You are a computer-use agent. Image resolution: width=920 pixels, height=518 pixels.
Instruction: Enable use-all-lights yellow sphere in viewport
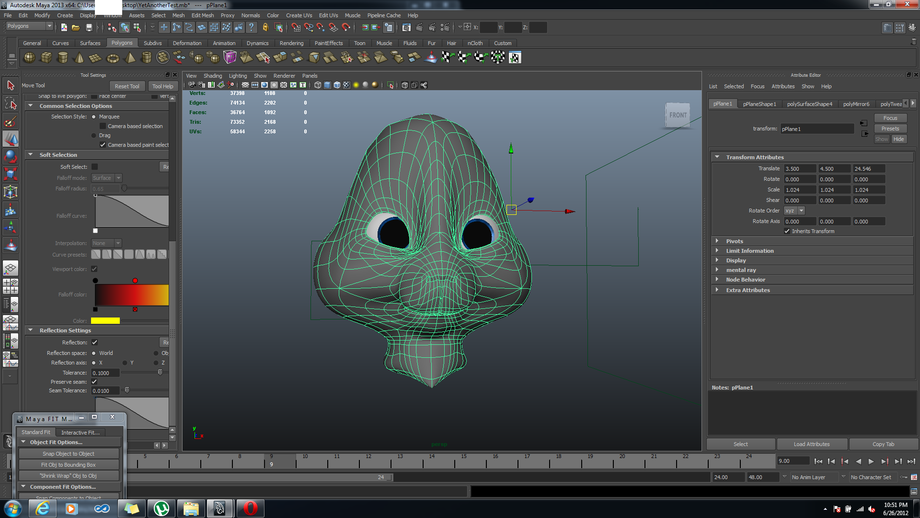coord(356,85)
